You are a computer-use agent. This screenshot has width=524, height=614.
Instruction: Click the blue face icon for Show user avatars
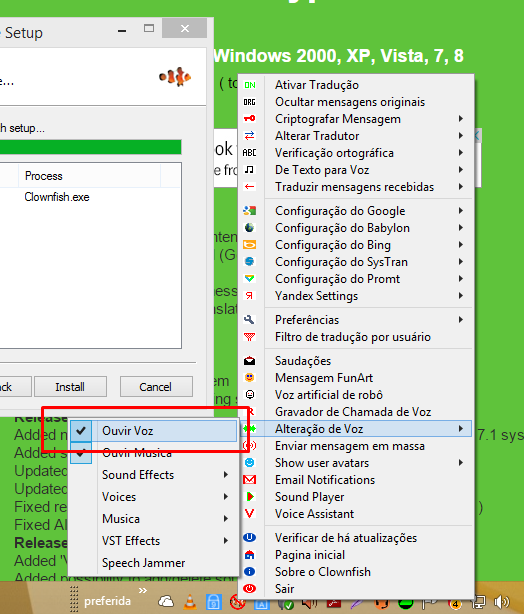click(250, 463)
